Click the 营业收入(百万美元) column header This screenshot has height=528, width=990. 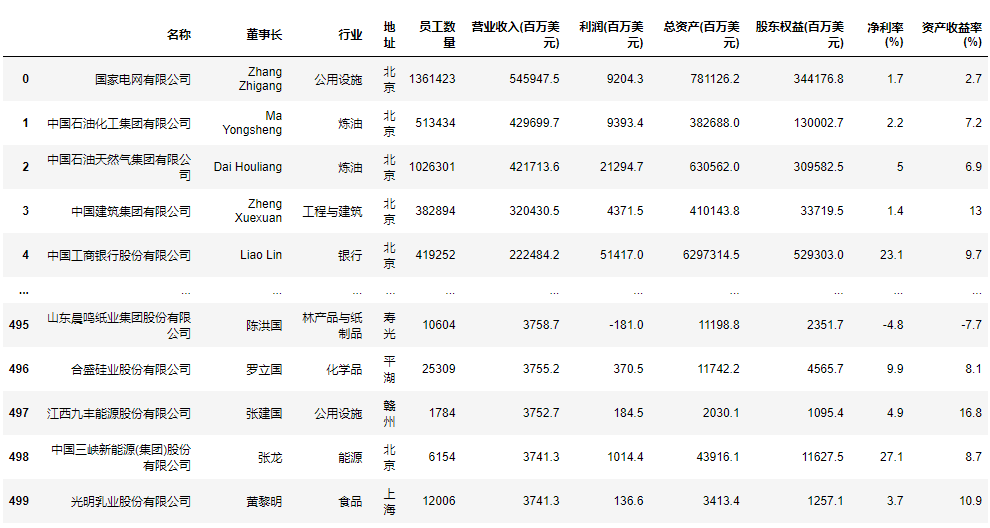point(516,35)
